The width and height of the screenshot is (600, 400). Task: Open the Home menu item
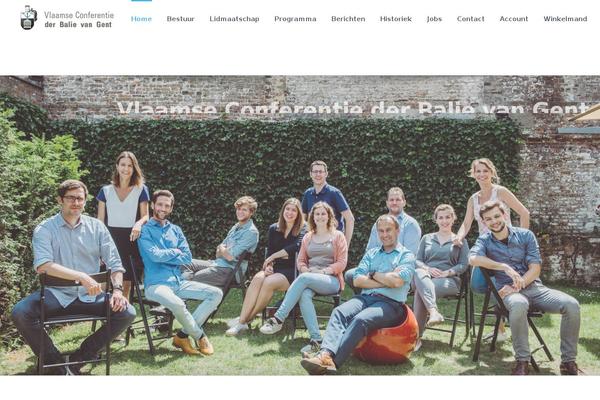click(141, 19)
